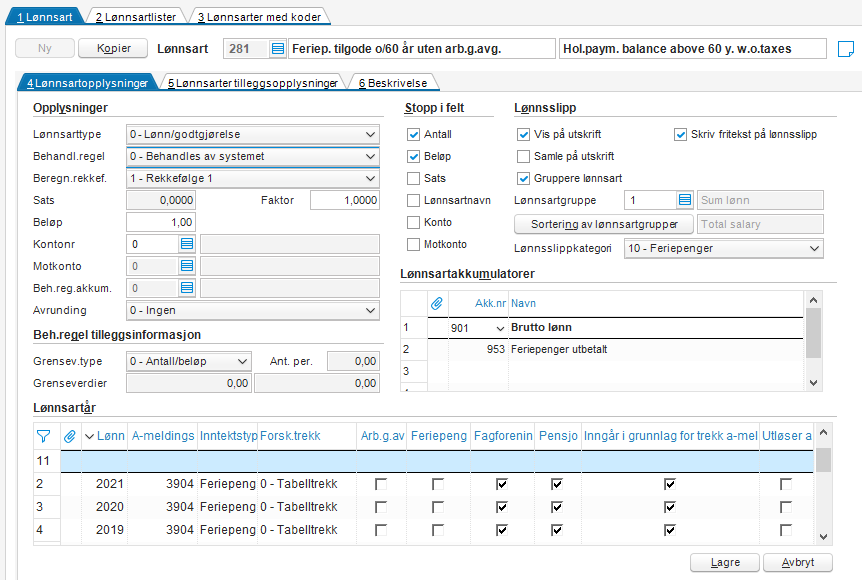Toggle Utløser checkbox for year 2019
Viewport: 862px width, 580px height.
point(786,530)
